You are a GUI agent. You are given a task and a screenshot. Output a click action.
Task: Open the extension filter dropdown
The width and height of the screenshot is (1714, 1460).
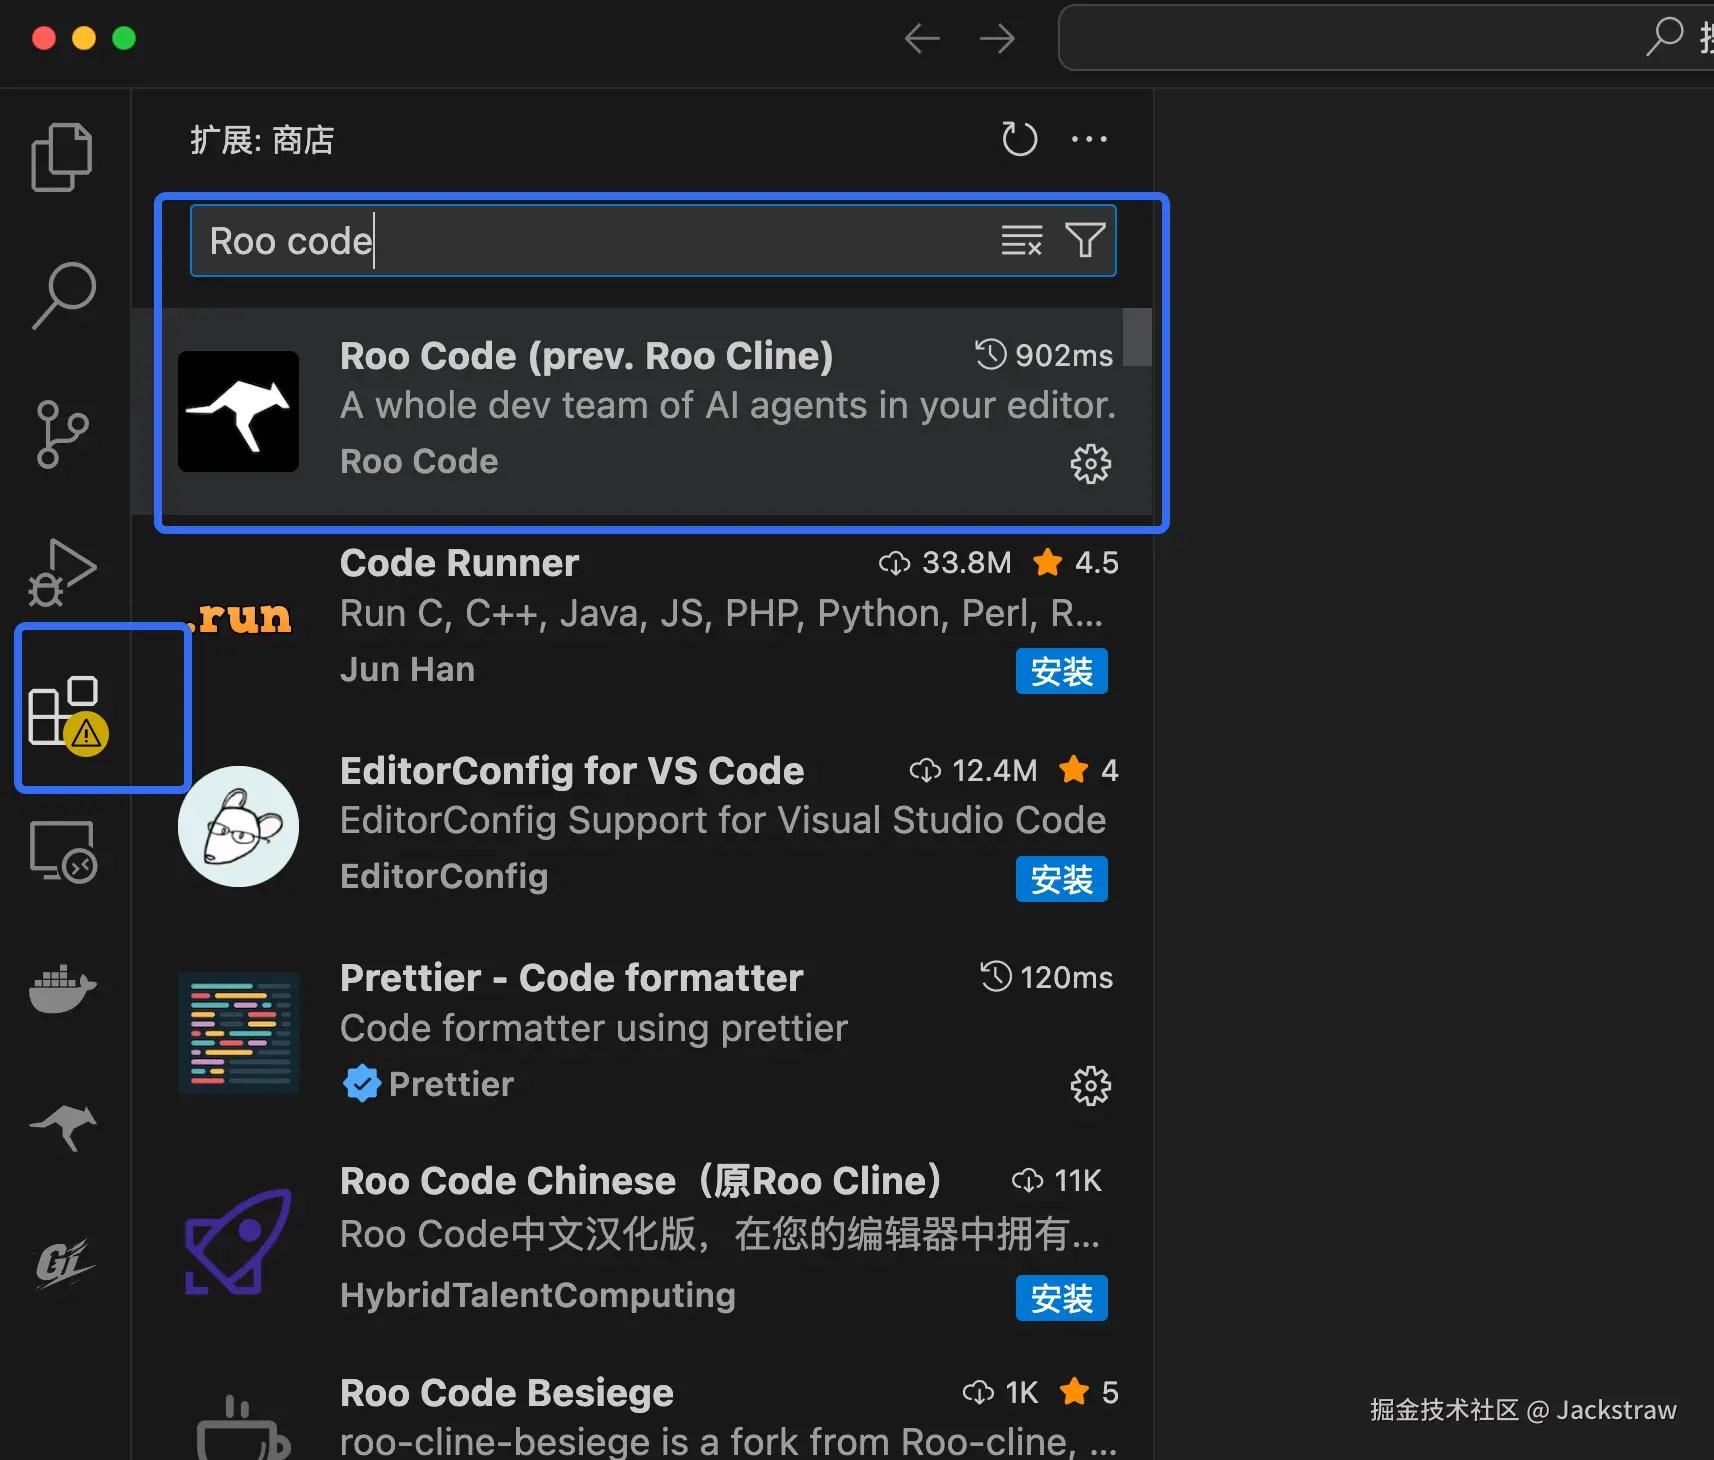[x=1085, y=240]
